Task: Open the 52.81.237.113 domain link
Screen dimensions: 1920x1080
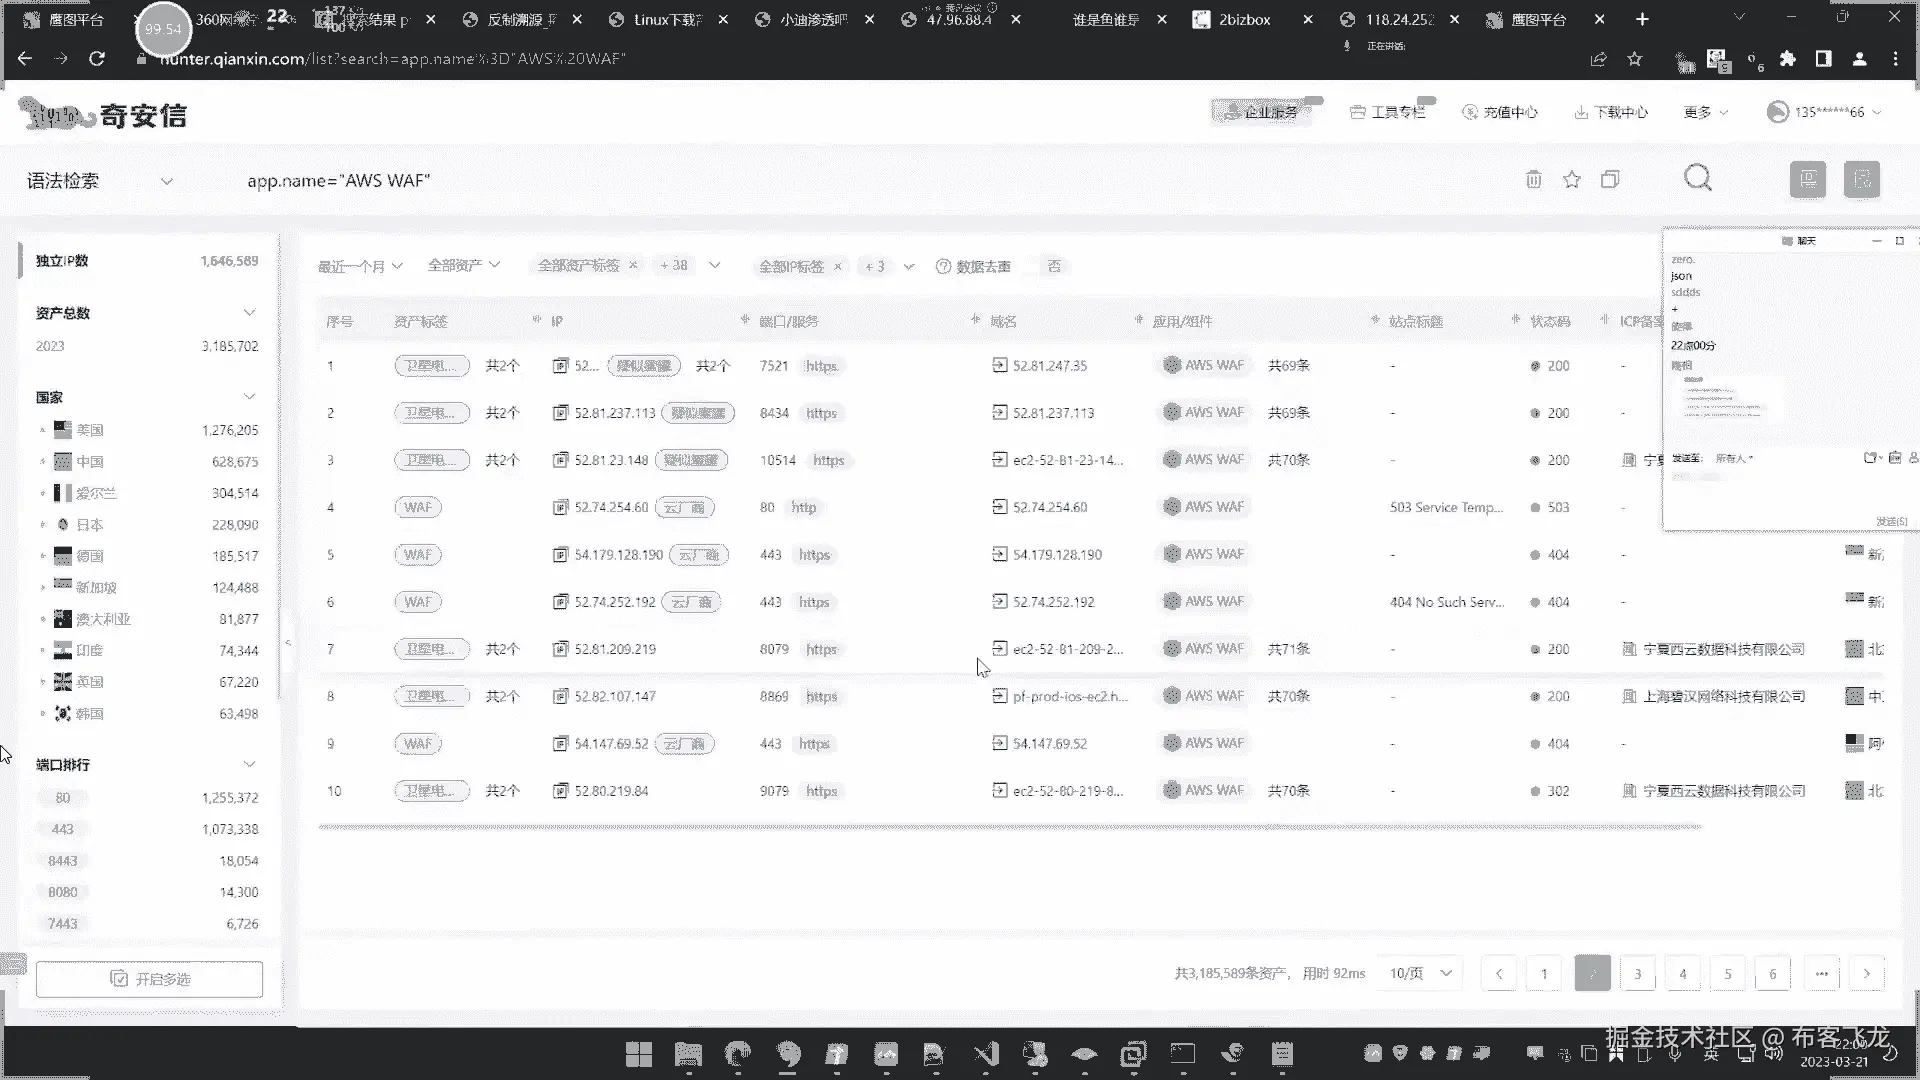Action: tap(1052, 413)
